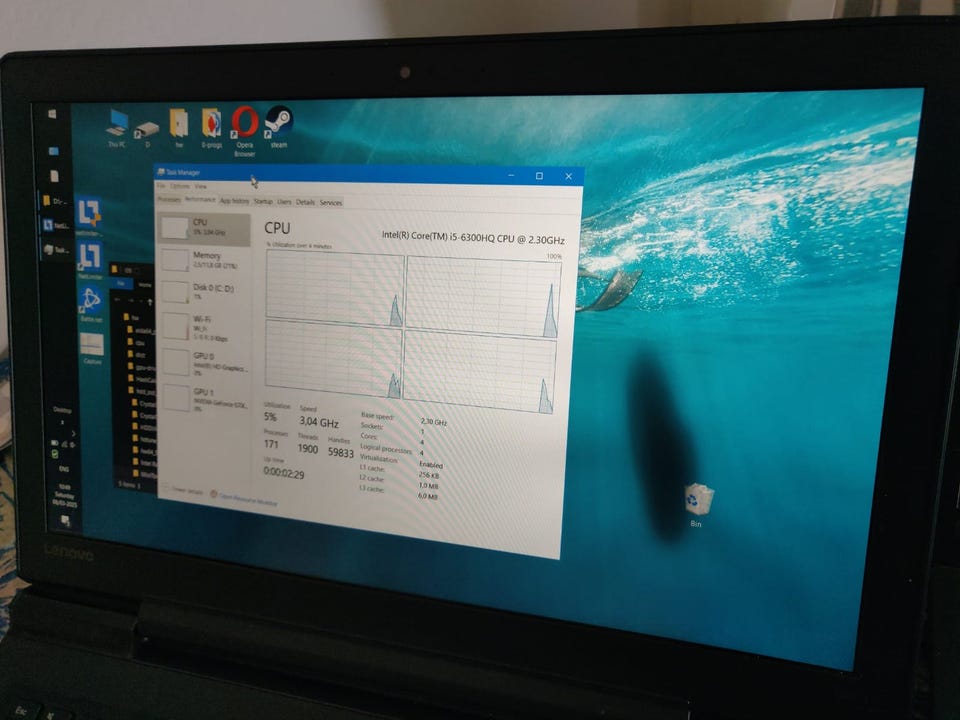Launch the Battle.net desktop shortcut

click(x=91, y=304)
